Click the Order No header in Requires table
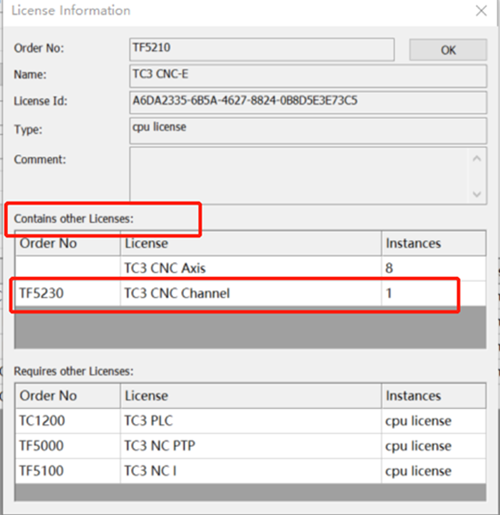Screen dimensions: 500x515 click(68, 396)
